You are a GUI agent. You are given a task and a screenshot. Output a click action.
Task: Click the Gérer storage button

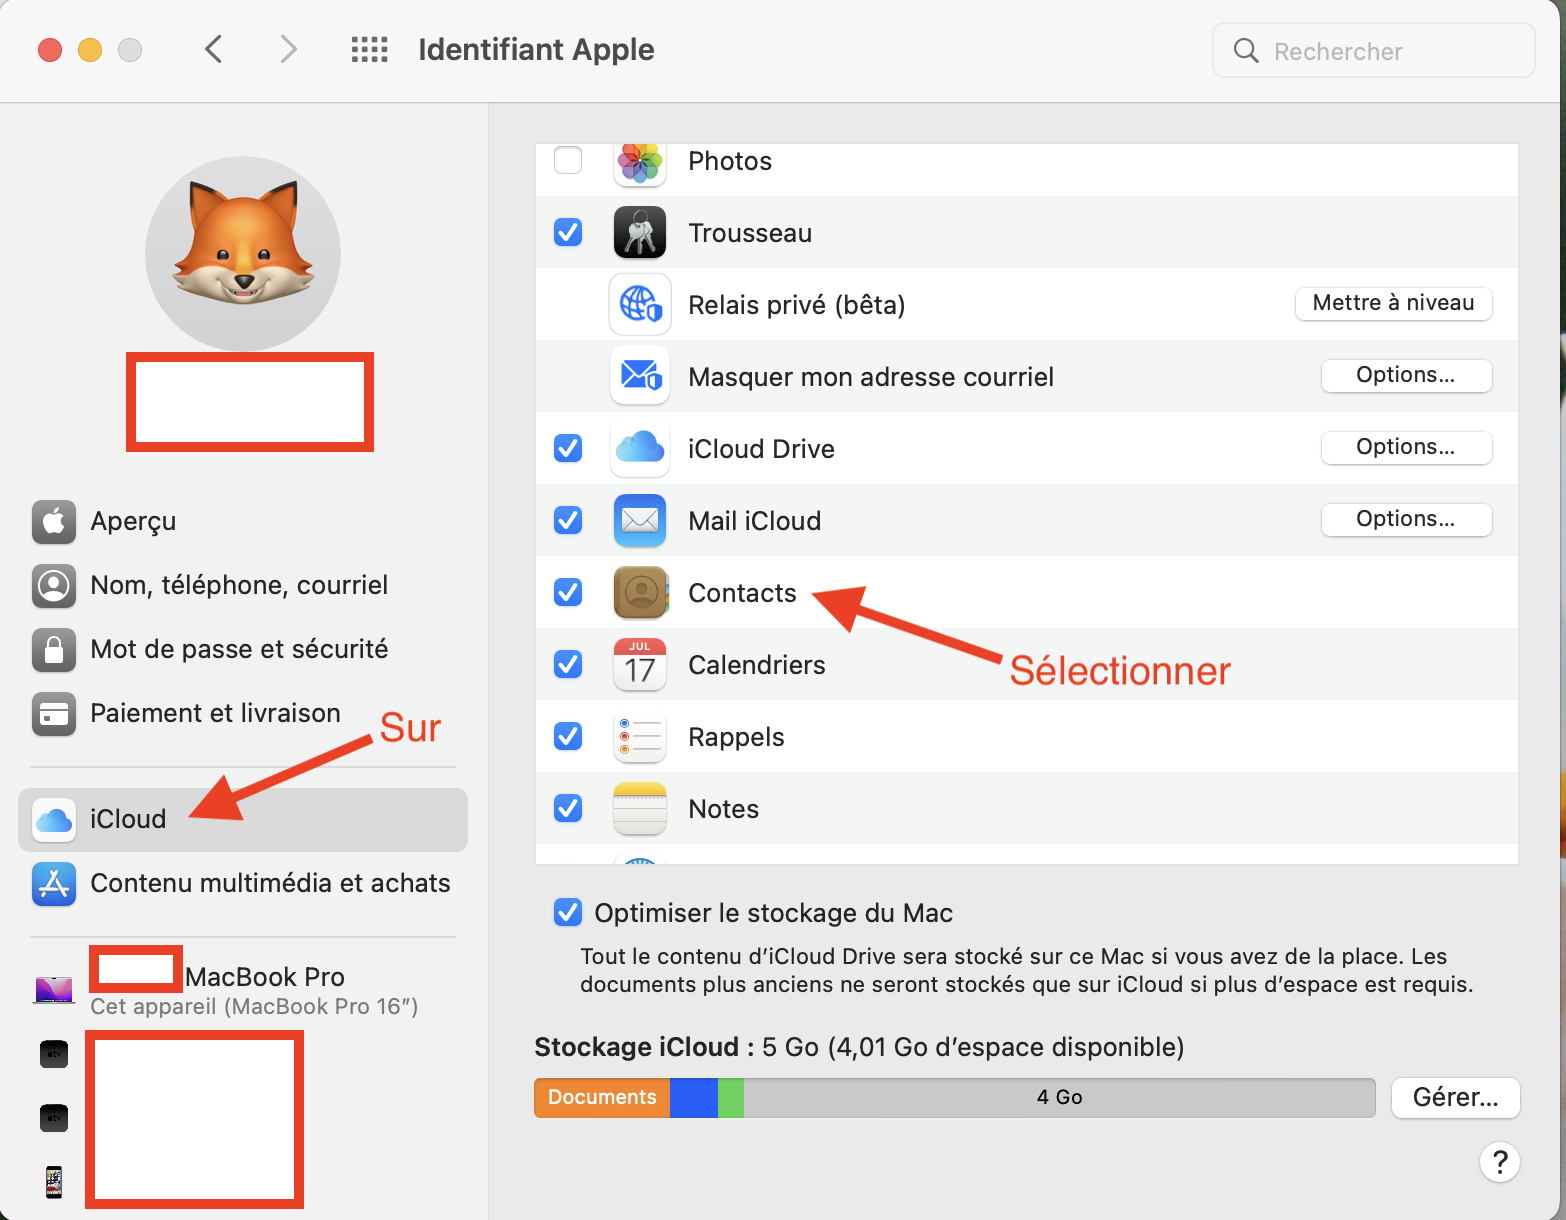pyautogui.click(x=1455, y=1098)
